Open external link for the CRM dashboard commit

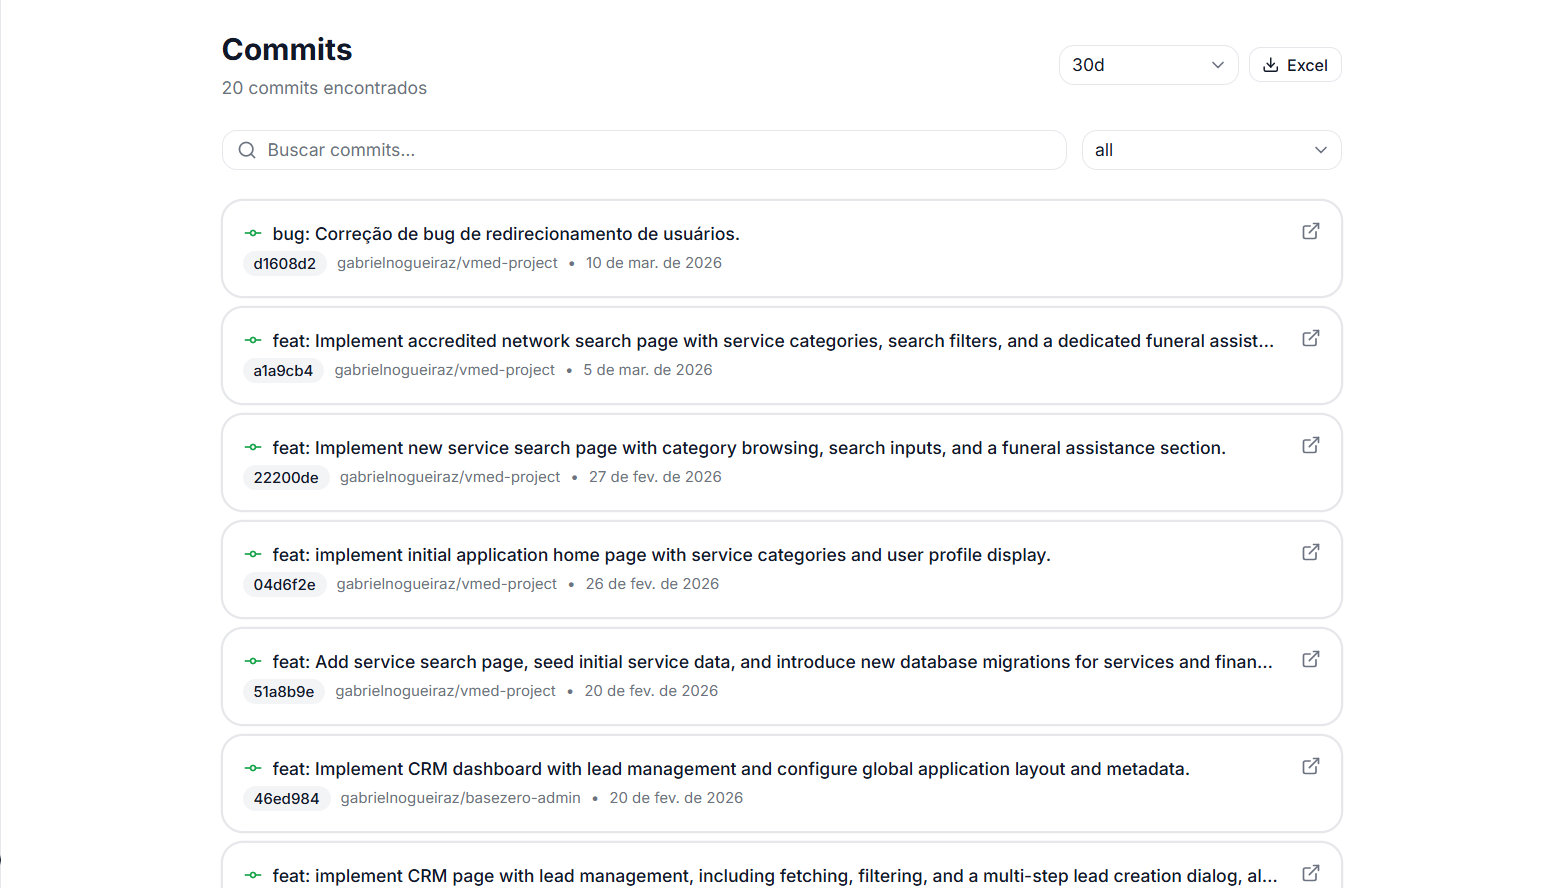(1310, 766)
